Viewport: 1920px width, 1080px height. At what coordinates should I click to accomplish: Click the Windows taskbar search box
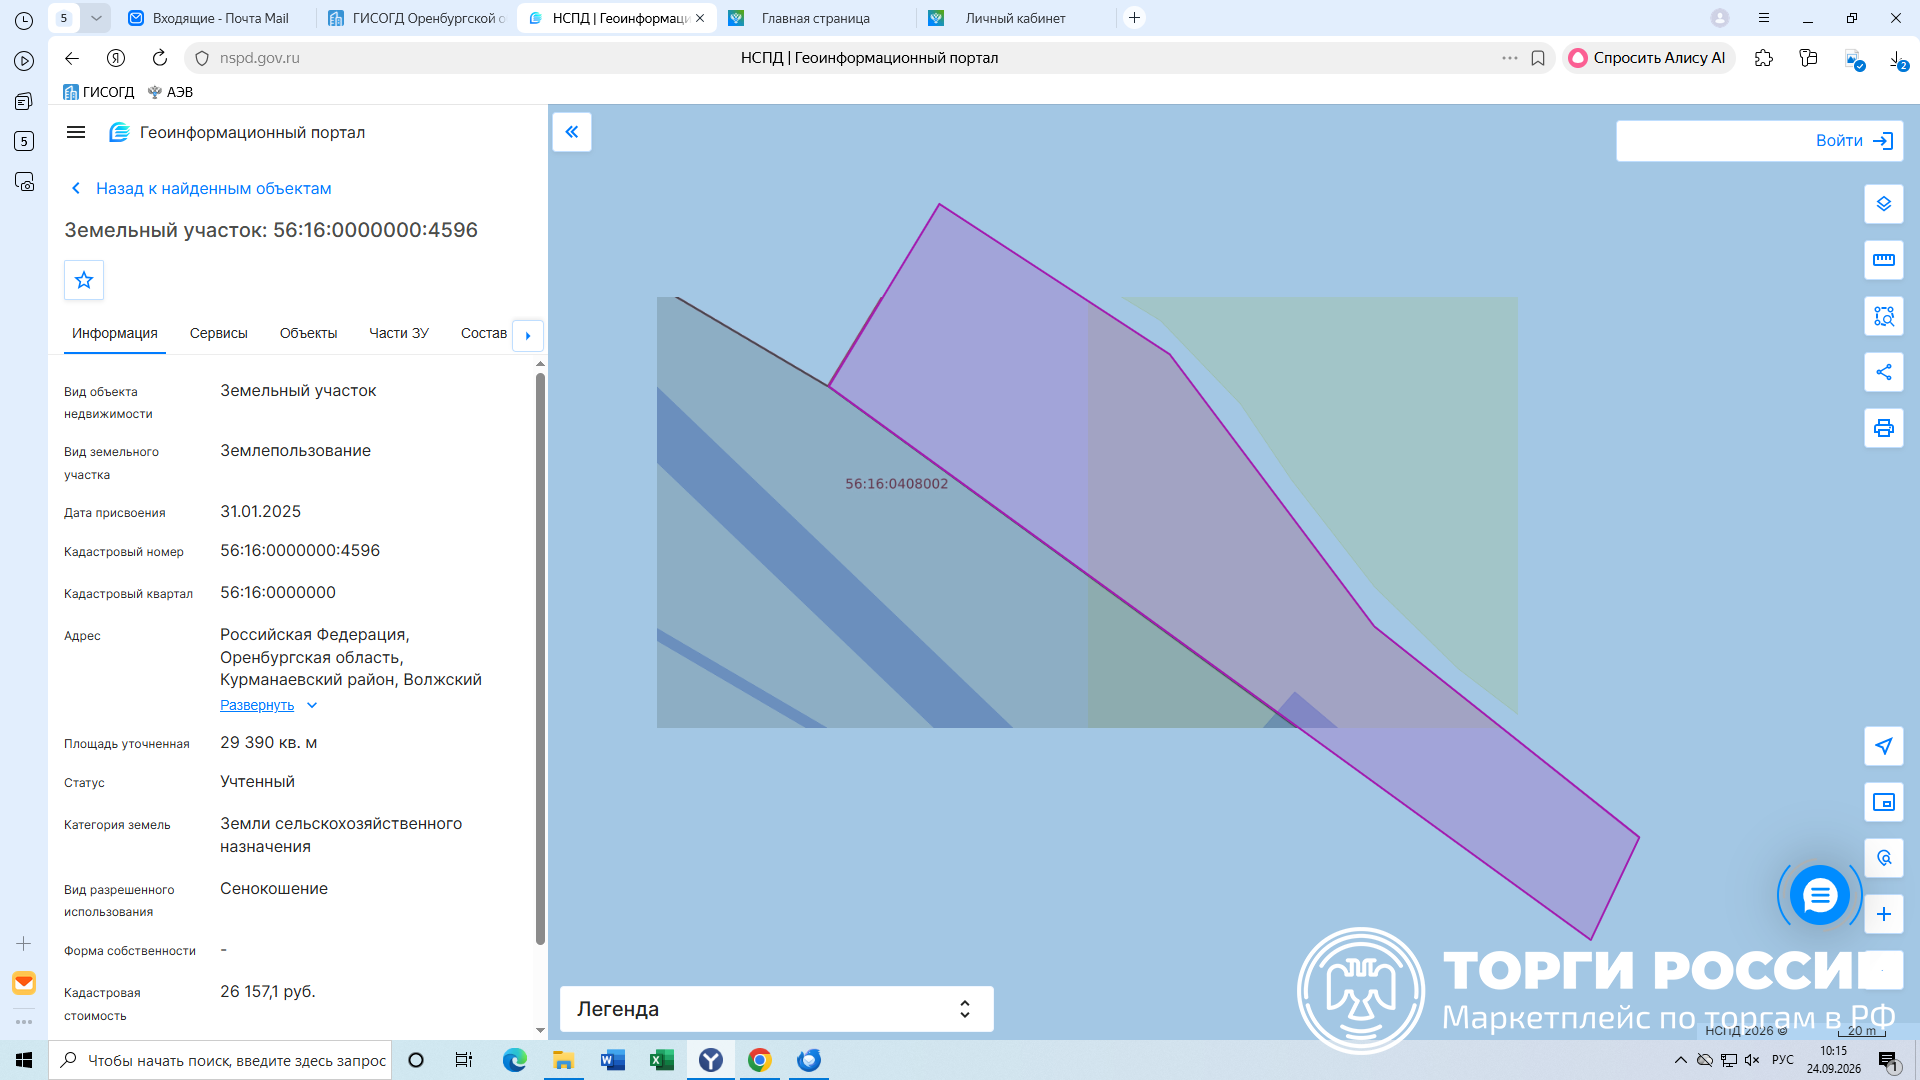click(221, 1060)
